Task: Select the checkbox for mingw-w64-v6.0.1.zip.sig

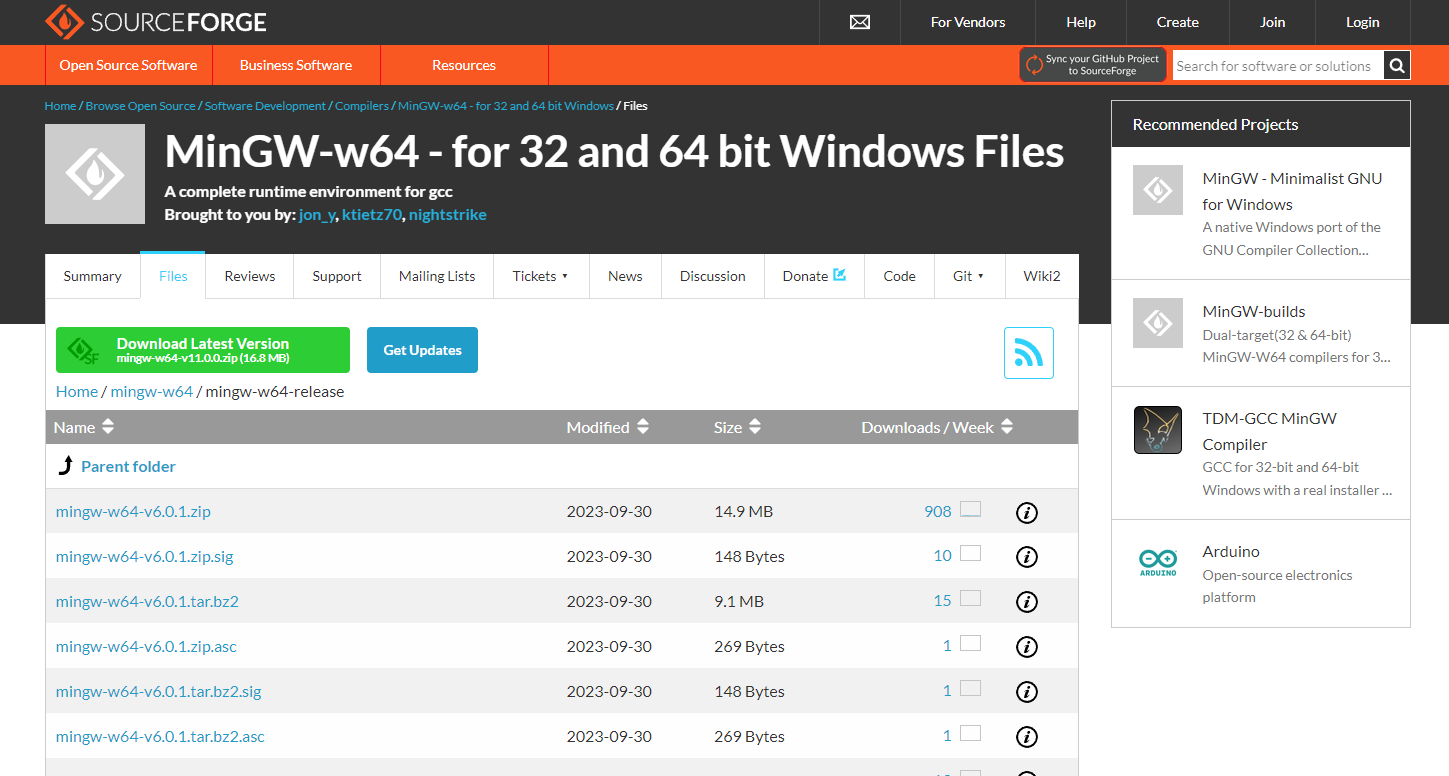Action: coord(969,553)
